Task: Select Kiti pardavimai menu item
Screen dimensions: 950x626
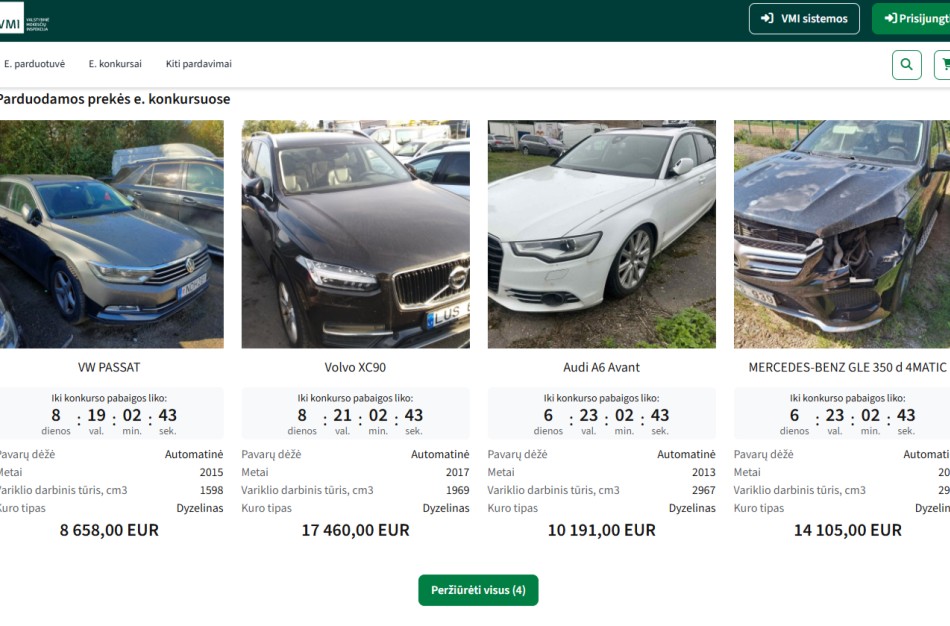Action: click(198, 64)
